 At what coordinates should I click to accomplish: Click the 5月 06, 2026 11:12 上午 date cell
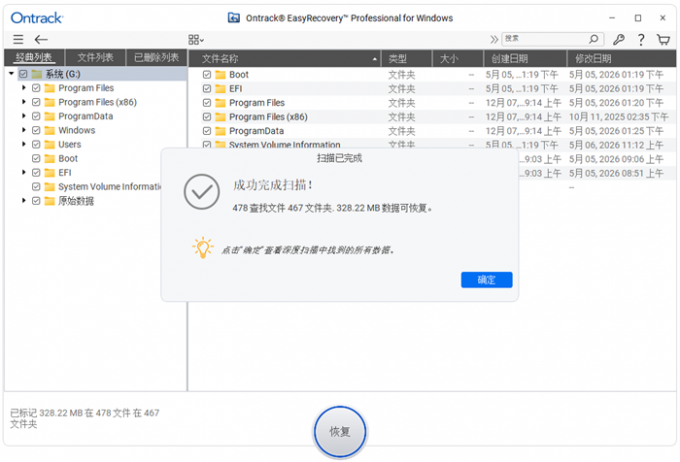[x=616, y=145]
